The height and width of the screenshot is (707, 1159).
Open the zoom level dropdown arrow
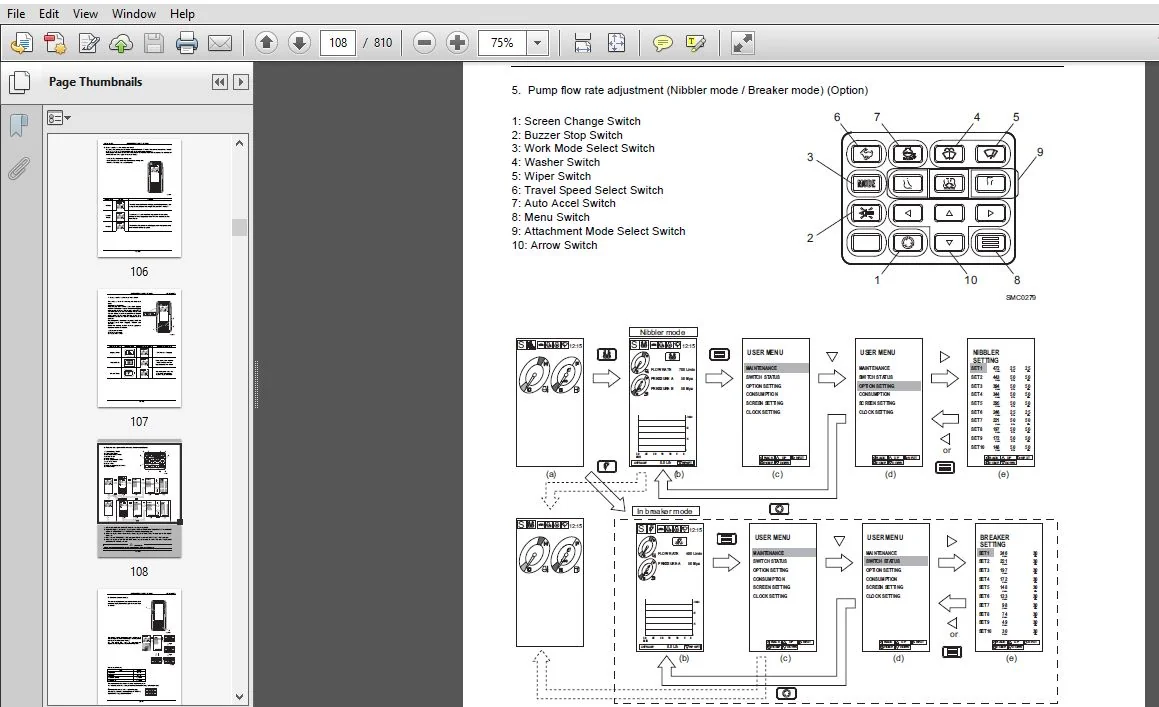coord(537,43)
